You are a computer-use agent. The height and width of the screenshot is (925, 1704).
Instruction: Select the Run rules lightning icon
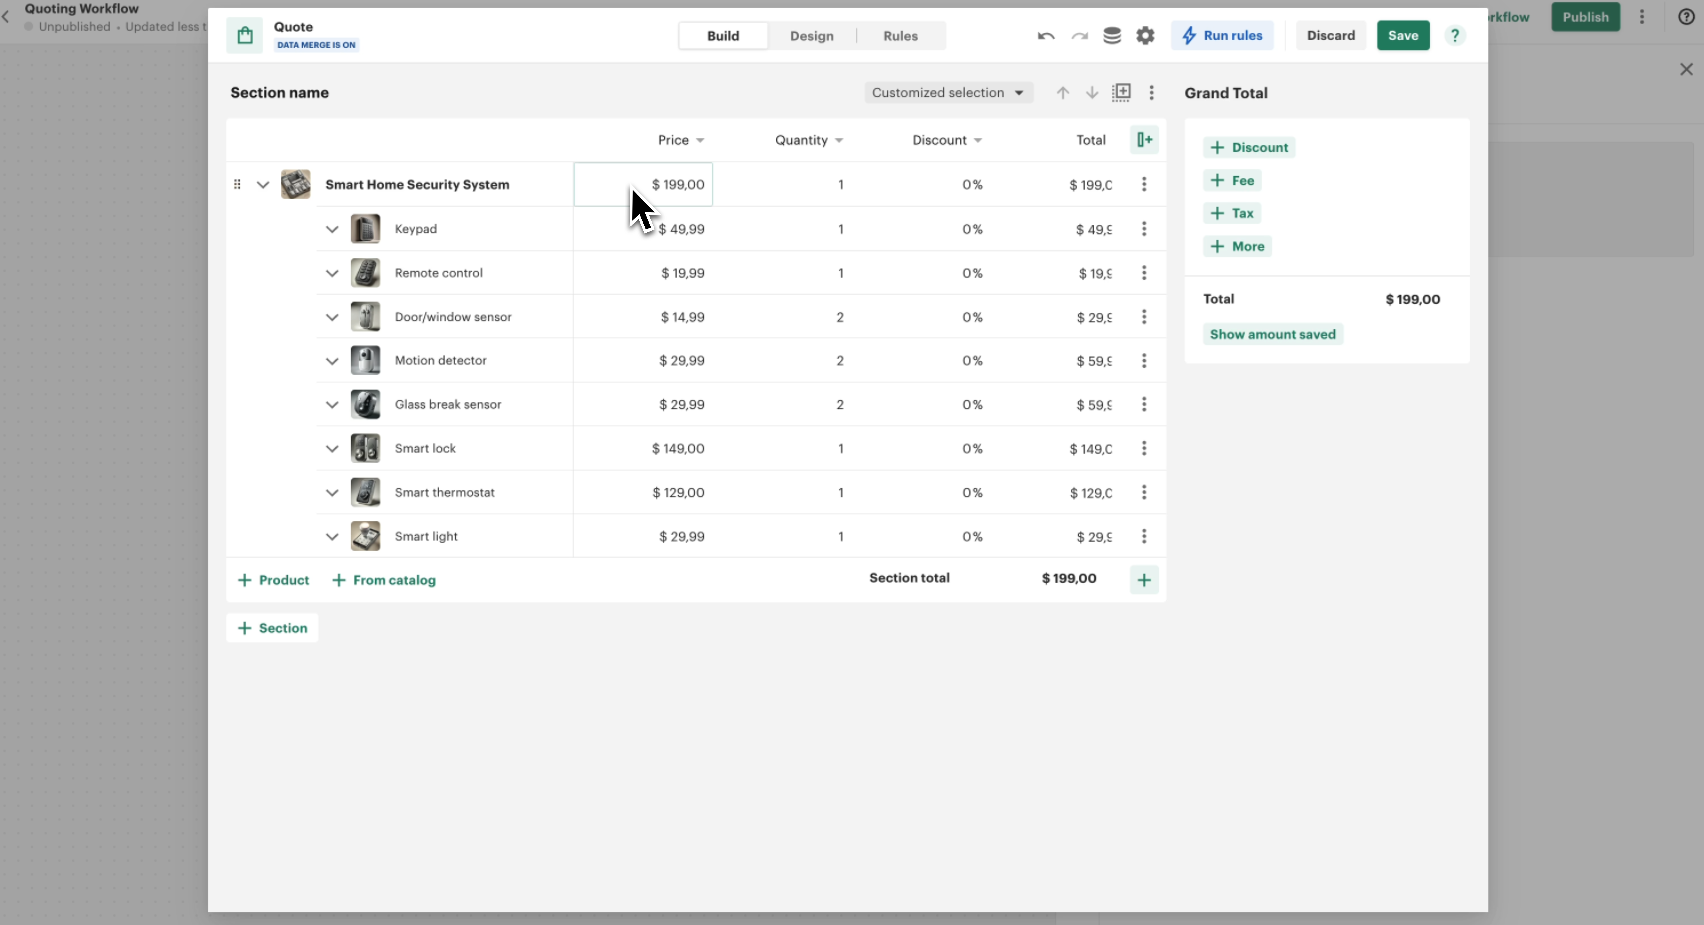[x=1189, y=35]
